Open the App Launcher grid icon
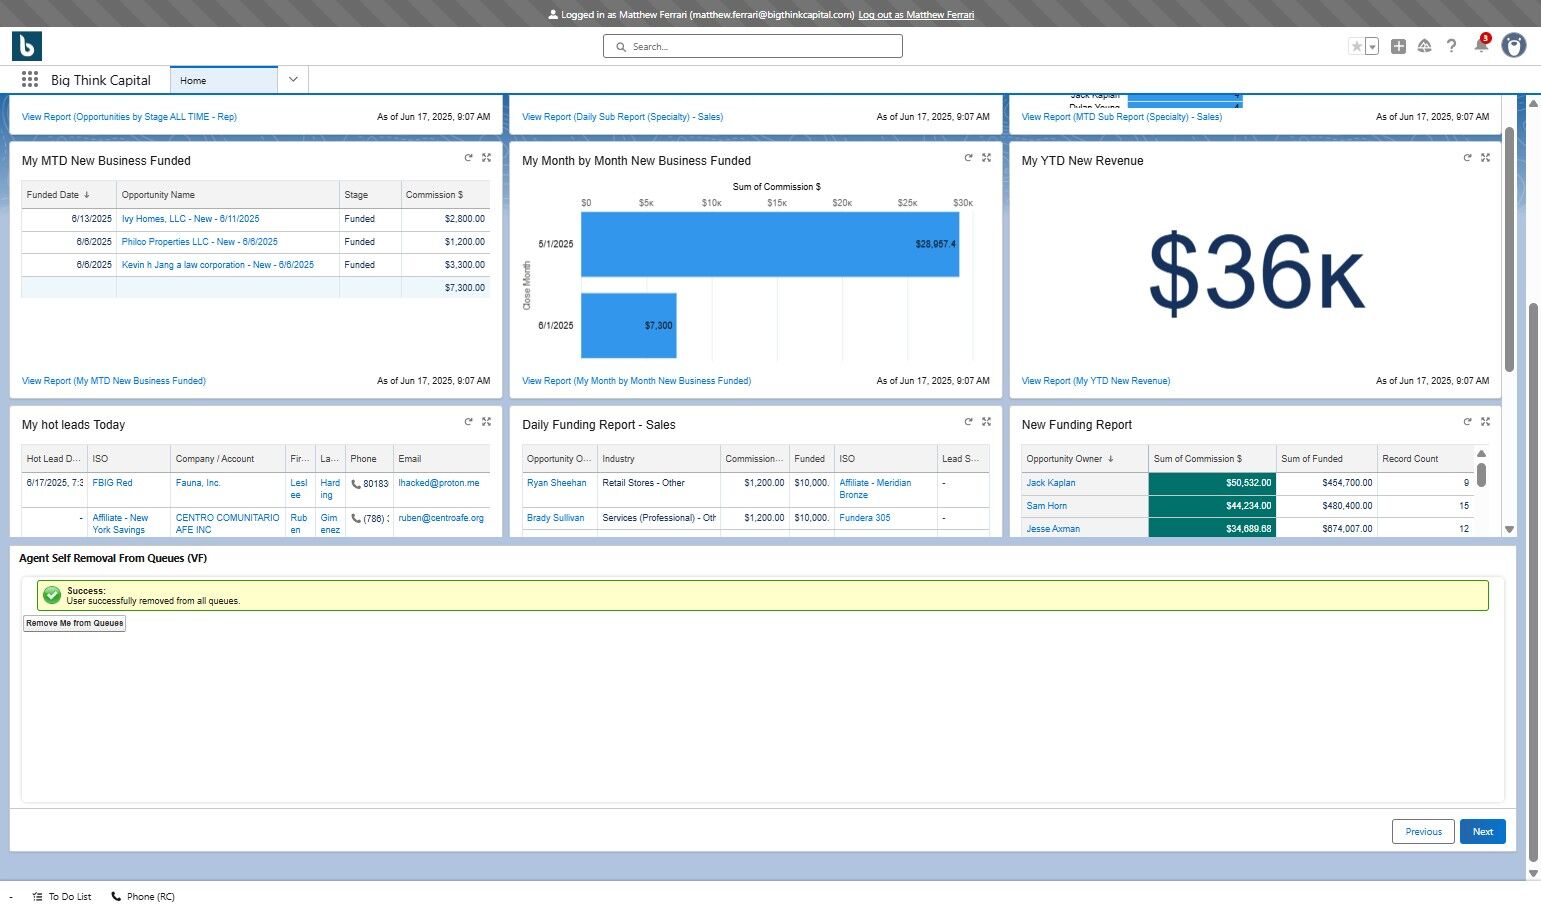 (x=30, y=80)
